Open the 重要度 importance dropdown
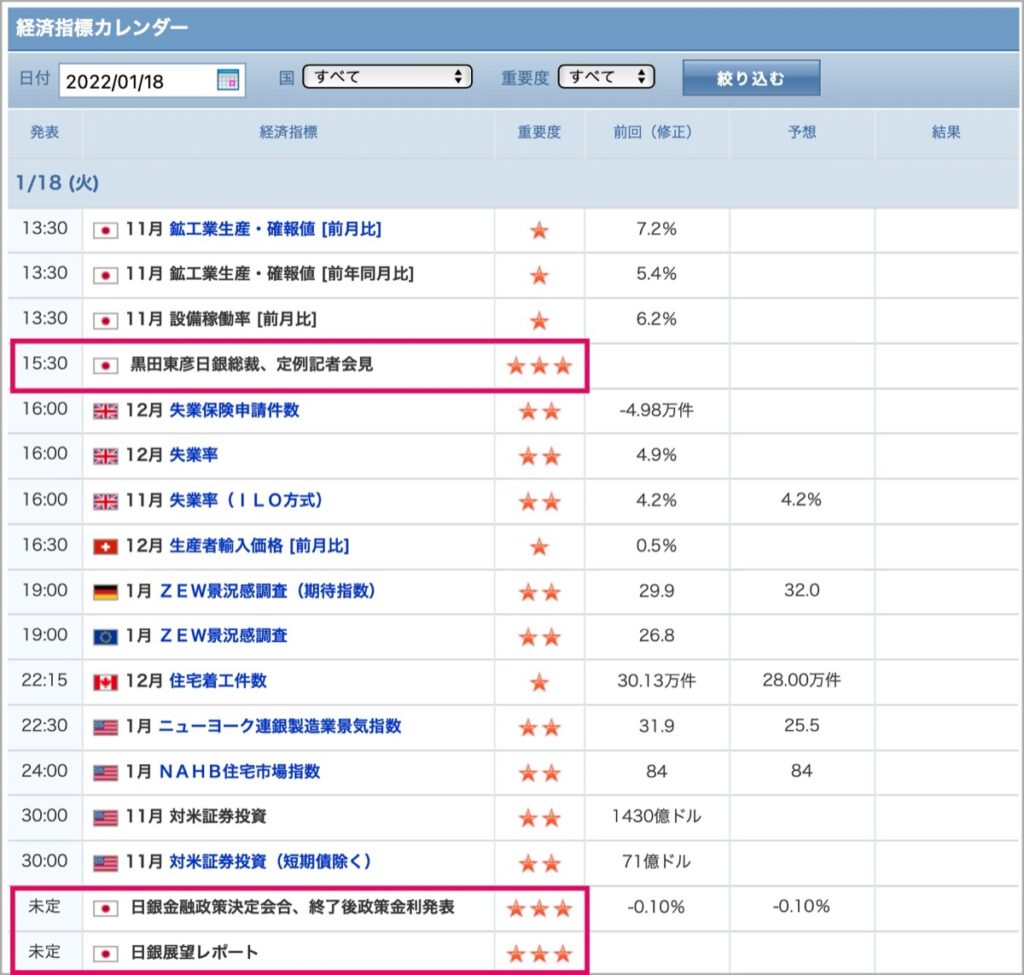The image size is (1024, 975). coord(606,77)
